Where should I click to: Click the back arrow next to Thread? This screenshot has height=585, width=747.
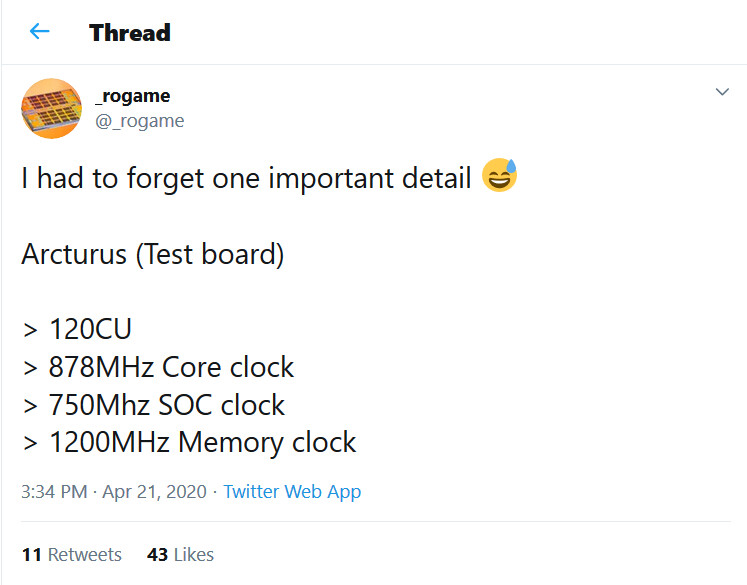click(x=39, y=31)
